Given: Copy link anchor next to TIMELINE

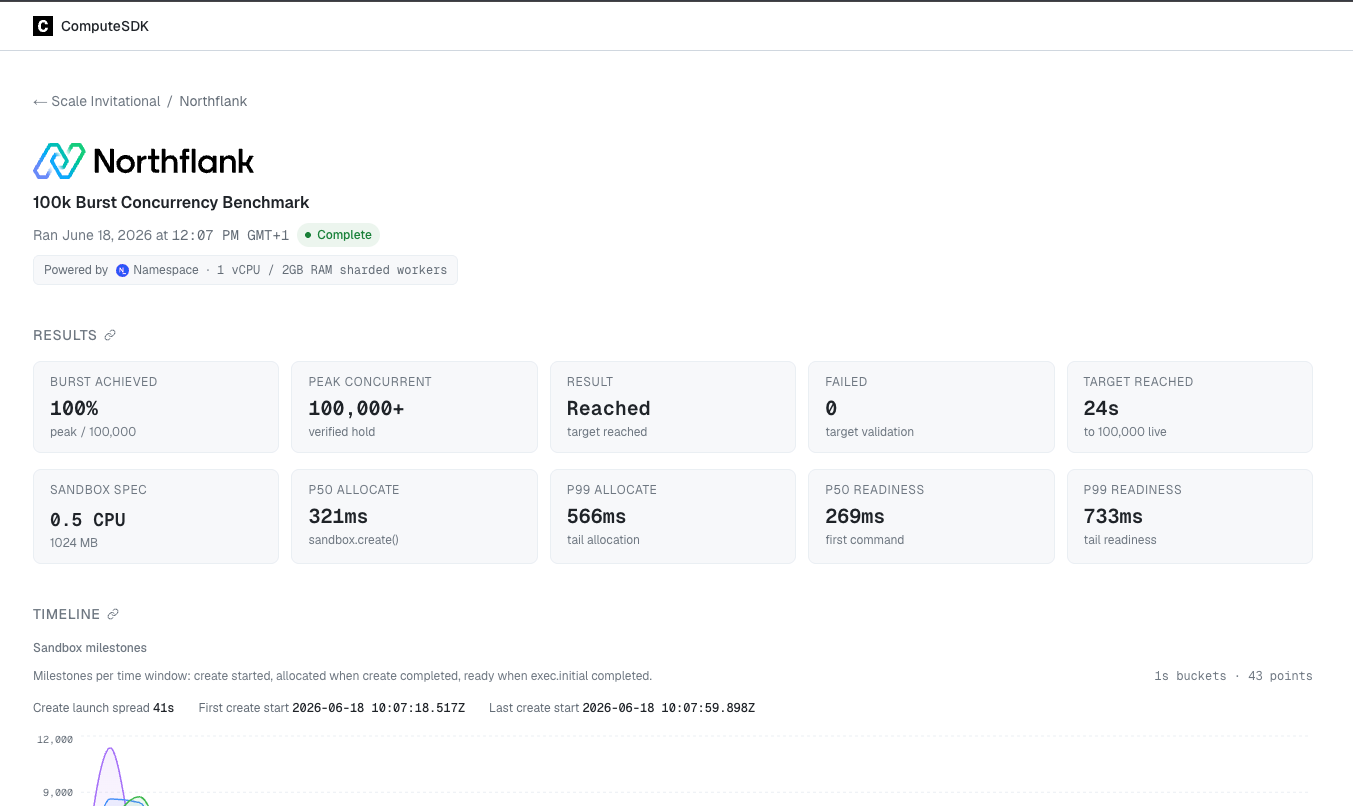Looking at the screenshot, I should [x=113, y=614].
